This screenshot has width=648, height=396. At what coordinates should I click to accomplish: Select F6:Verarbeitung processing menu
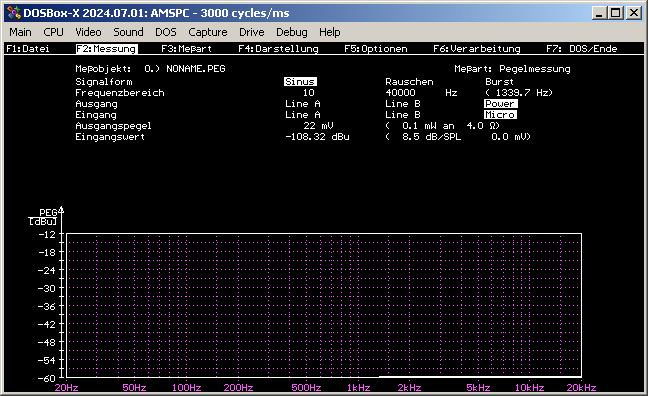pyautogui.click(x=476, y=49)
